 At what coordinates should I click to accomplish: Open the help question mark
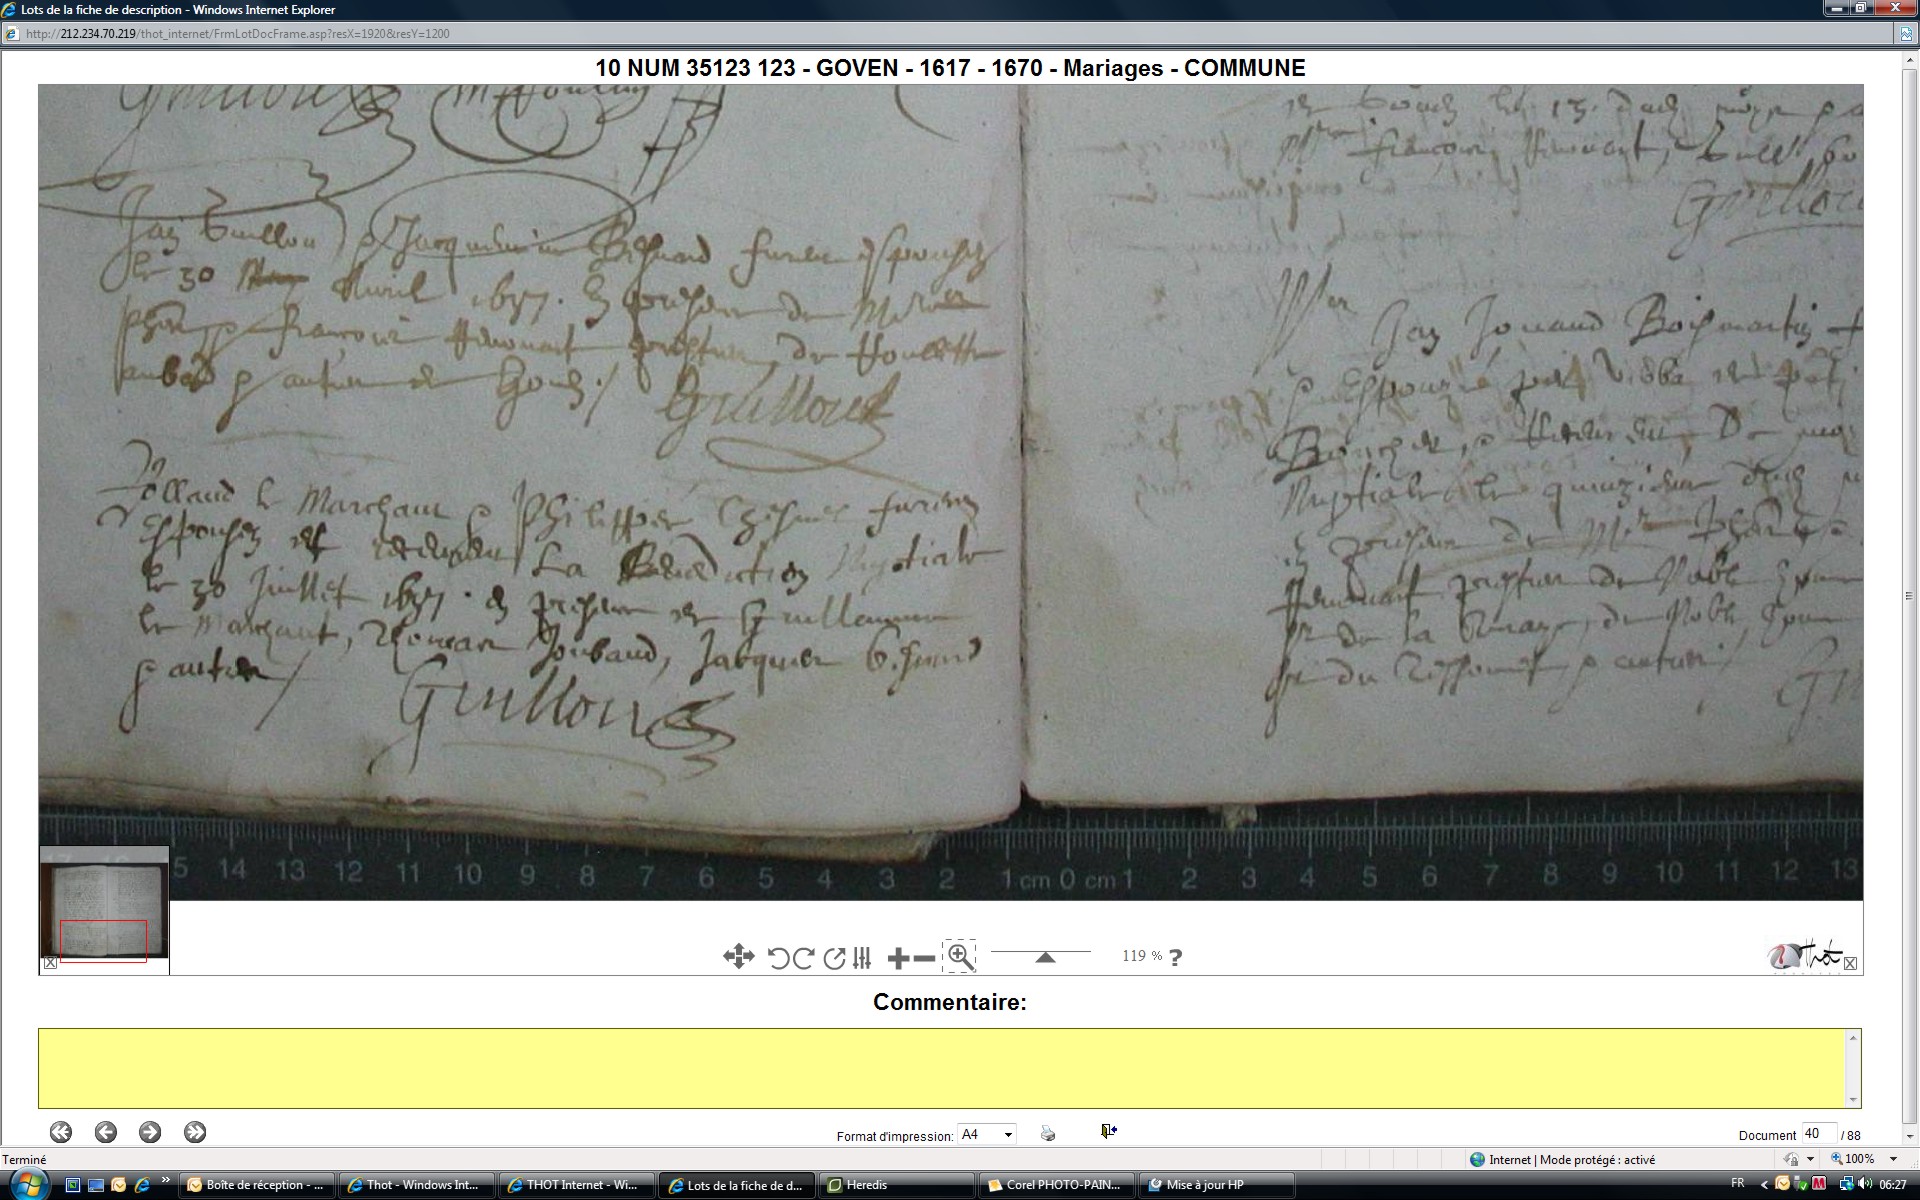(1175, 957)
